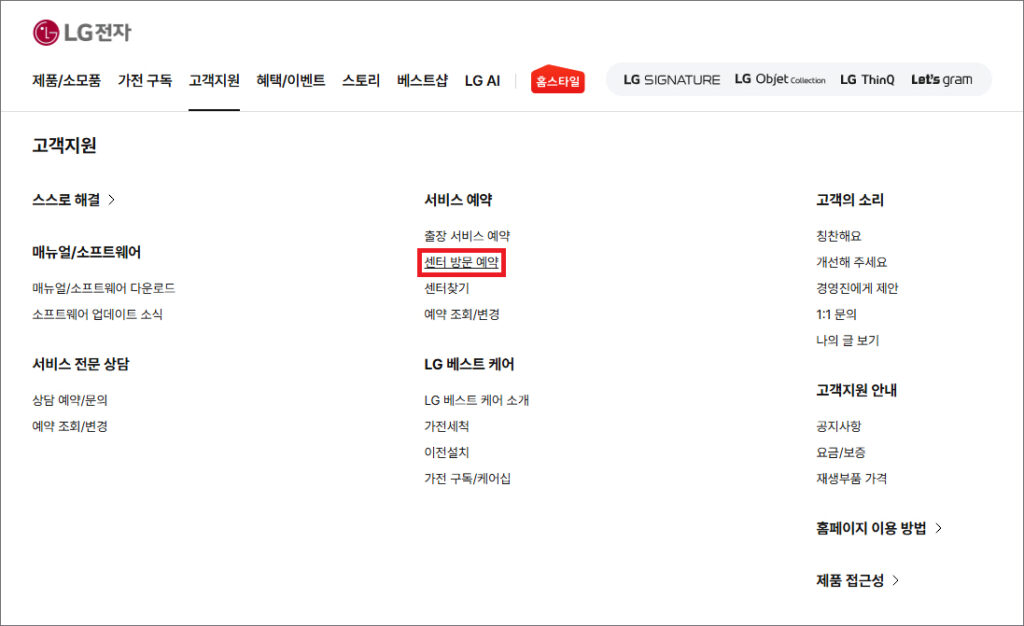Click the LG전자 logo
The width and height of the screenshot is (1024, 626).
[81, 33]
